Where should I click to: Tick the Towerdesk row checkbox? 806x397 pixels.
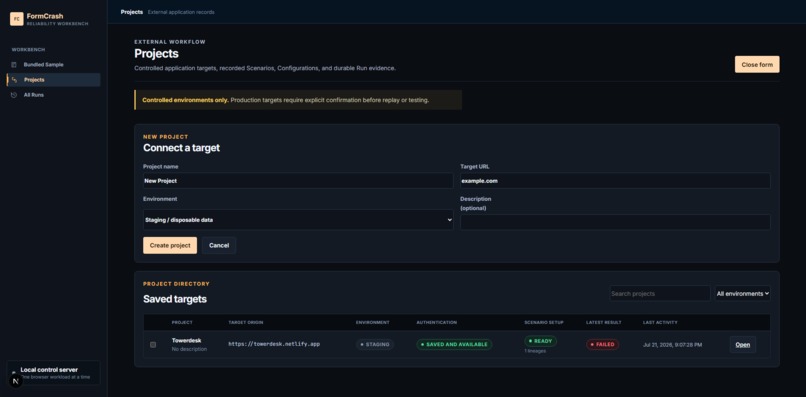click(153, 345)
